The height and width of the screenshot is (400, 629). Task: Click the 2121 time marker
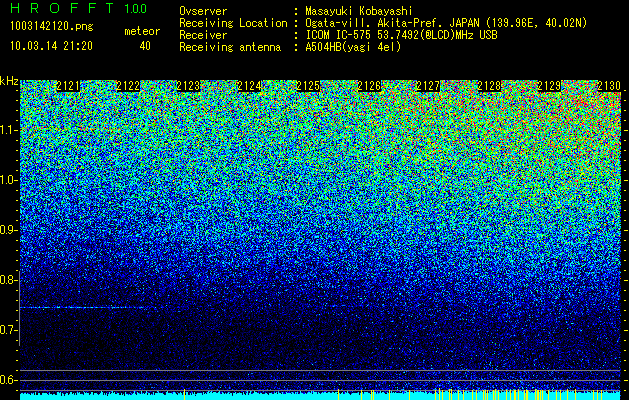click(x=68, y=86)
